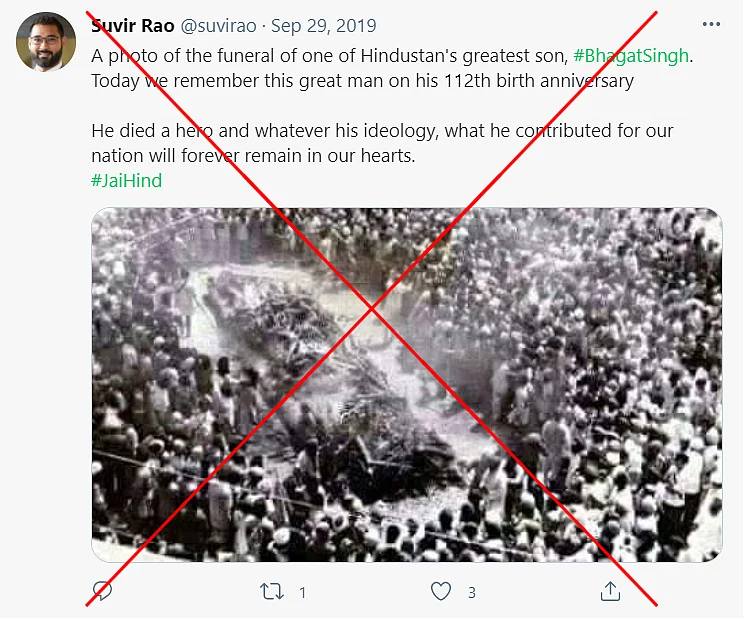Click the retweet count showing 1
744x619 pixels.
[x=302, y=592]
